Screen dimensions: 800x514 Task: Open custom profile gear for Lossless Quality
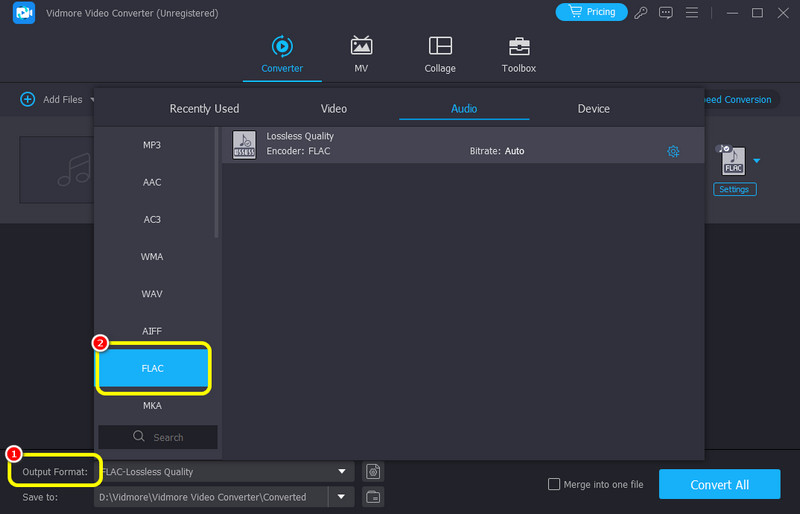coord(673,151)
